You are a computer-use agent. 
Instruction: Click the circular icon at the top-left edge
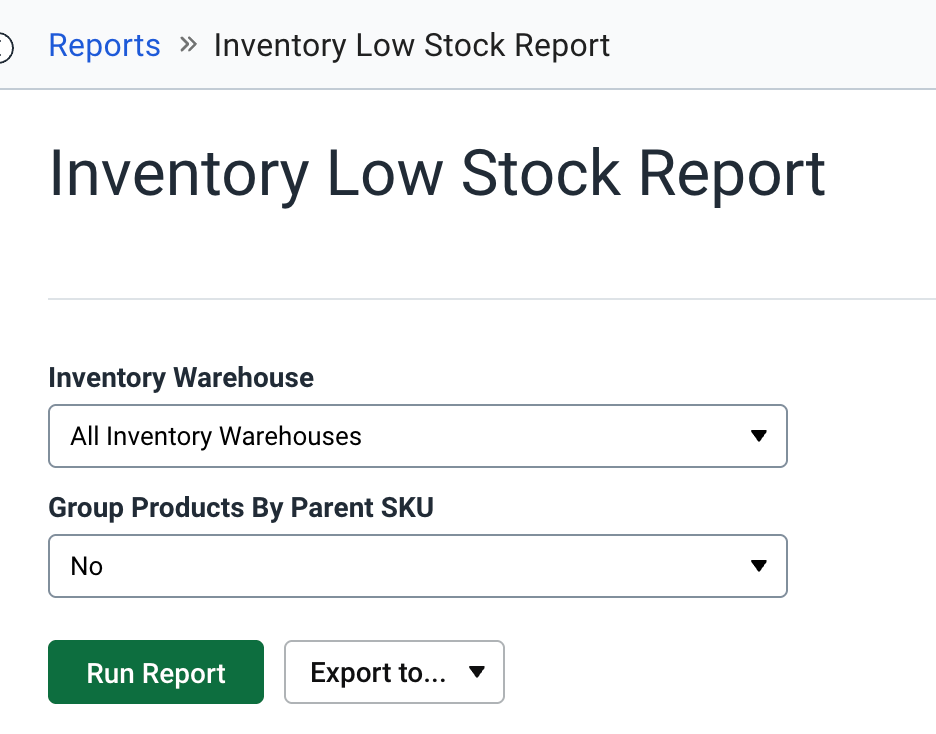tap(4, 44)
